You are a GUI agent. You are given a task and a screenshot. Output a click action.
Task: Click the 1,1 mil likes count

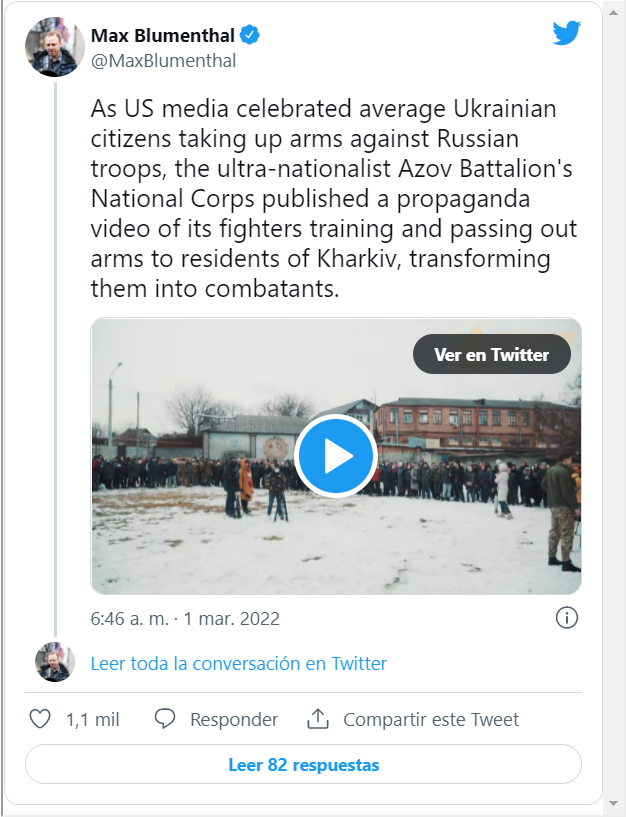93,719
